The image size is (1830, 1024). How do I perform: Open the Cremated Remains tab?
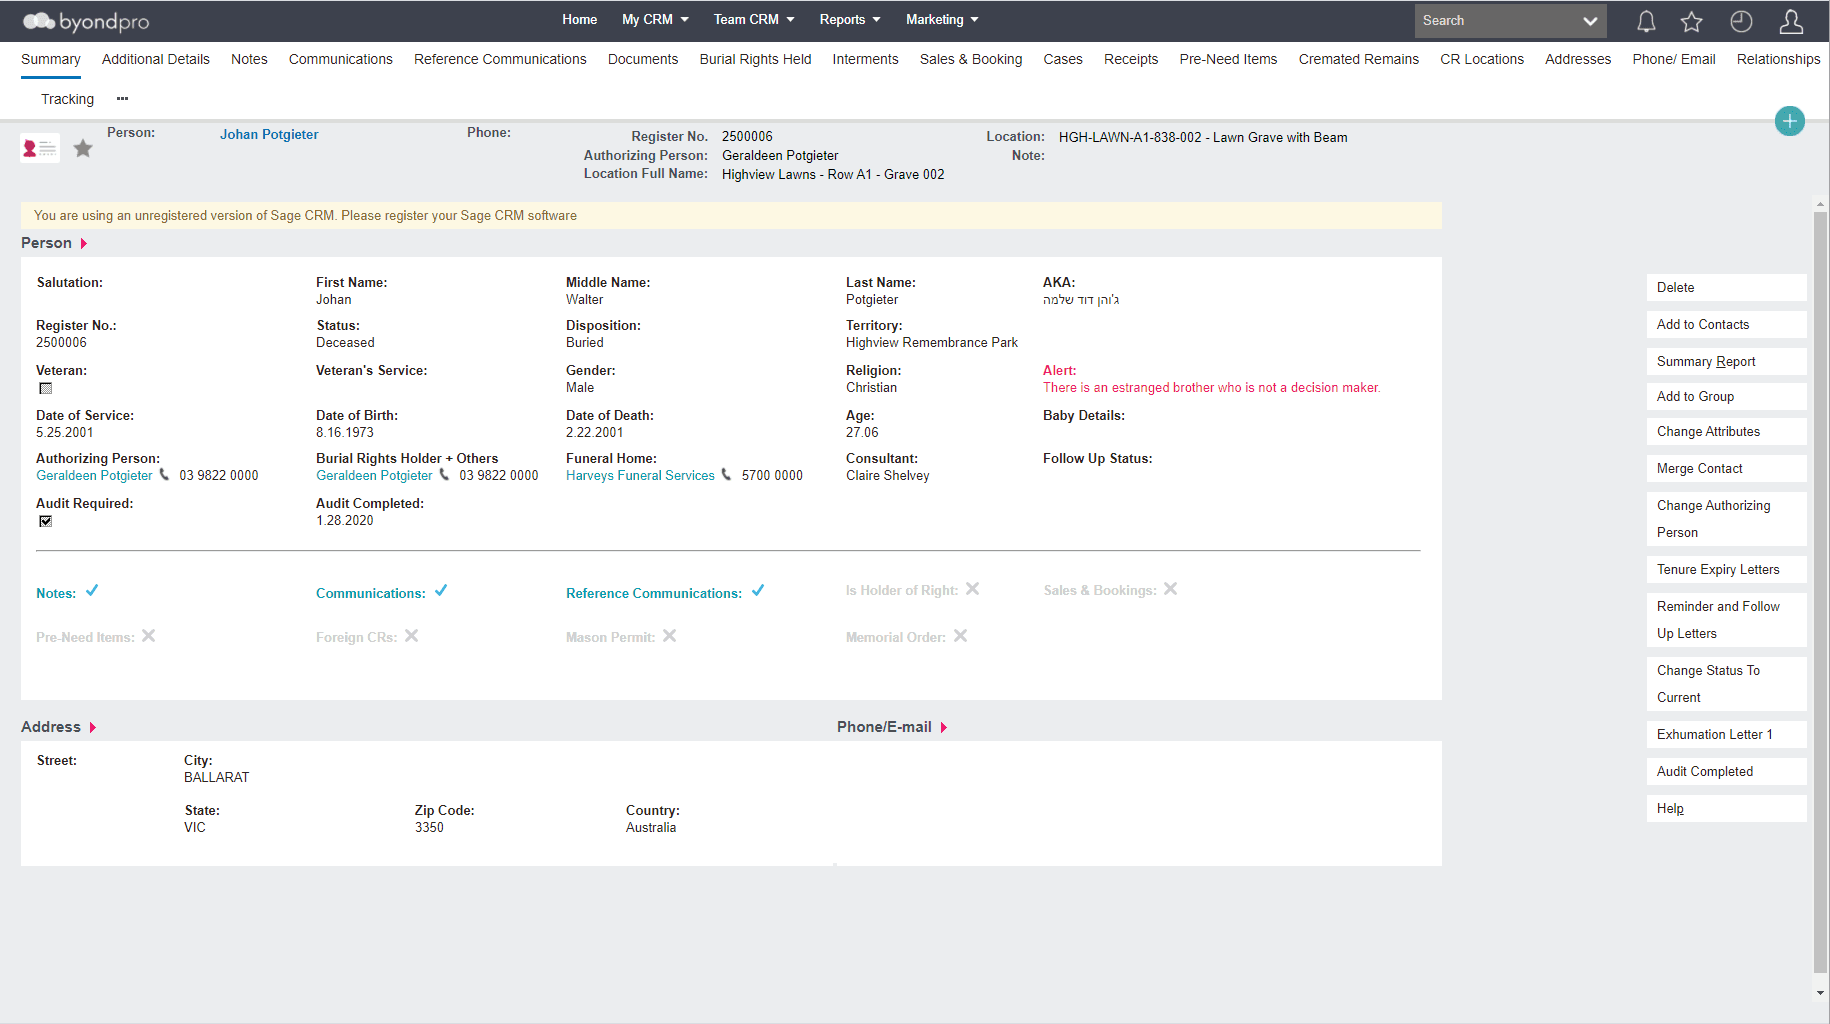coord(1358,59)
